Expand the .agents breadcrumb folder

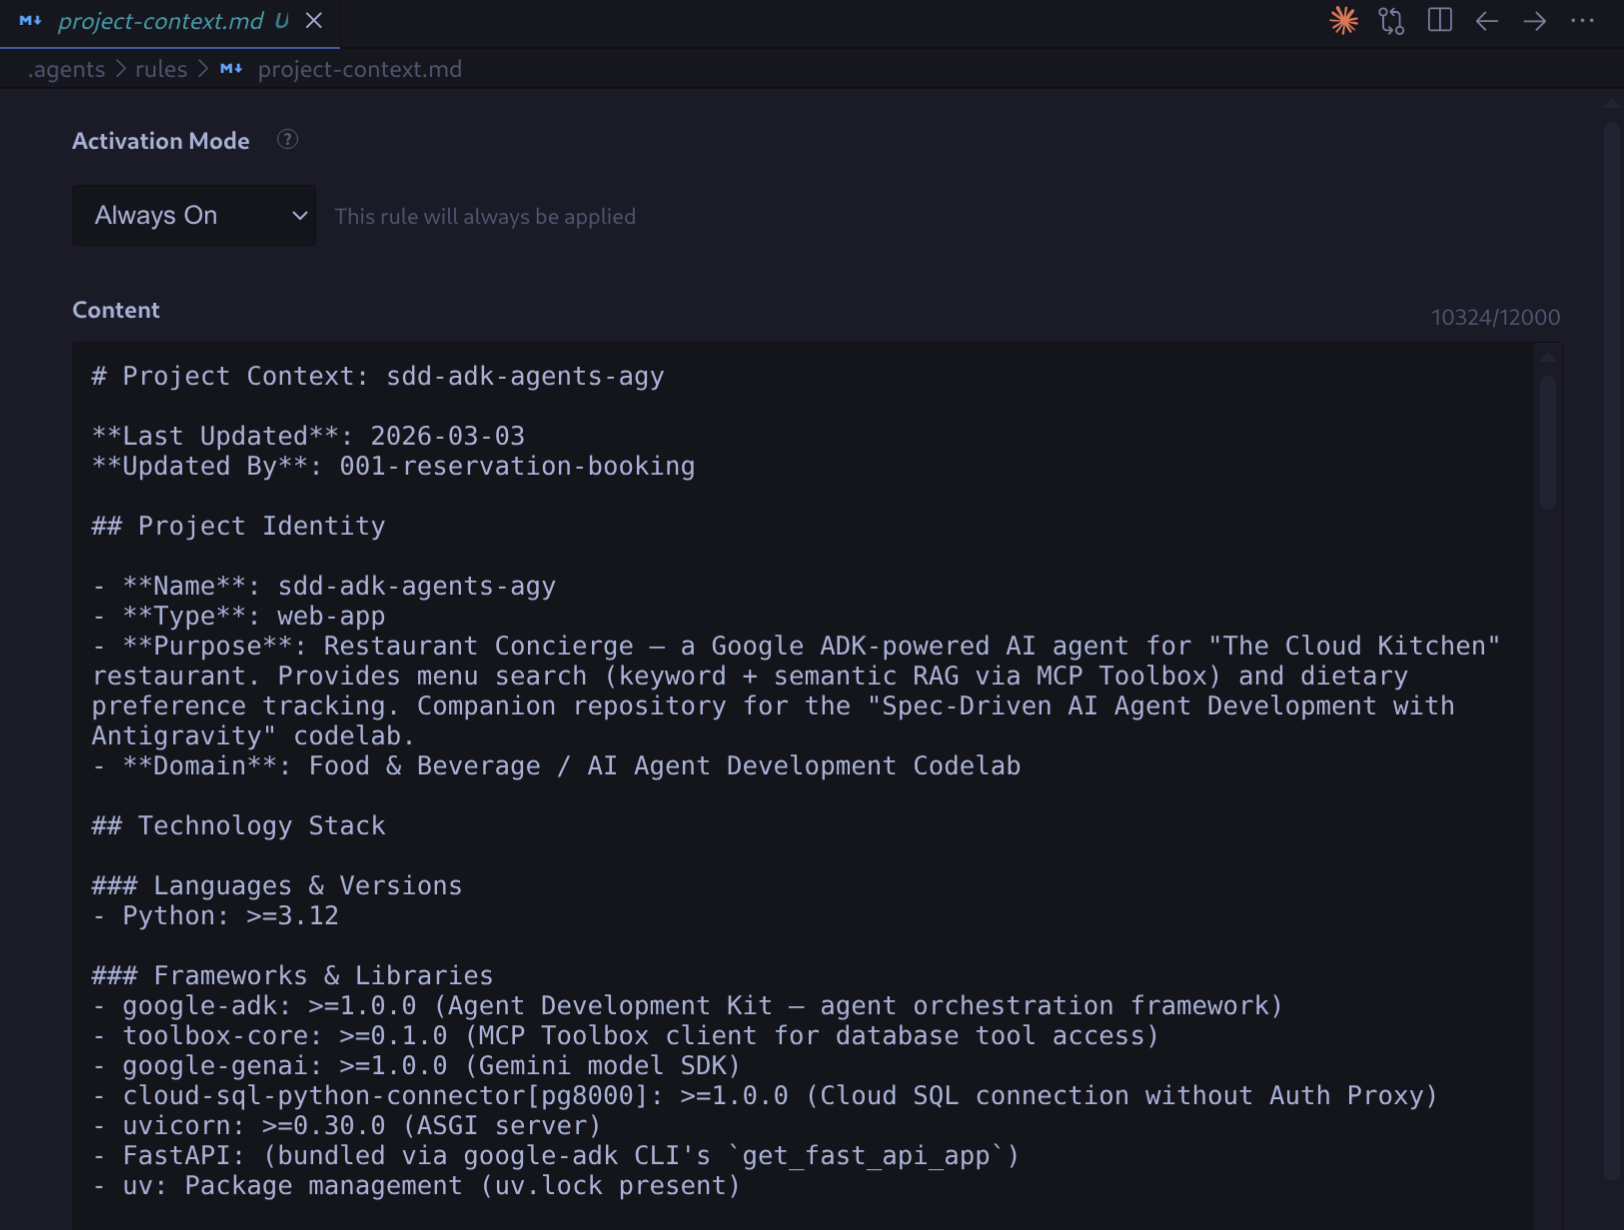coord(67,69)
